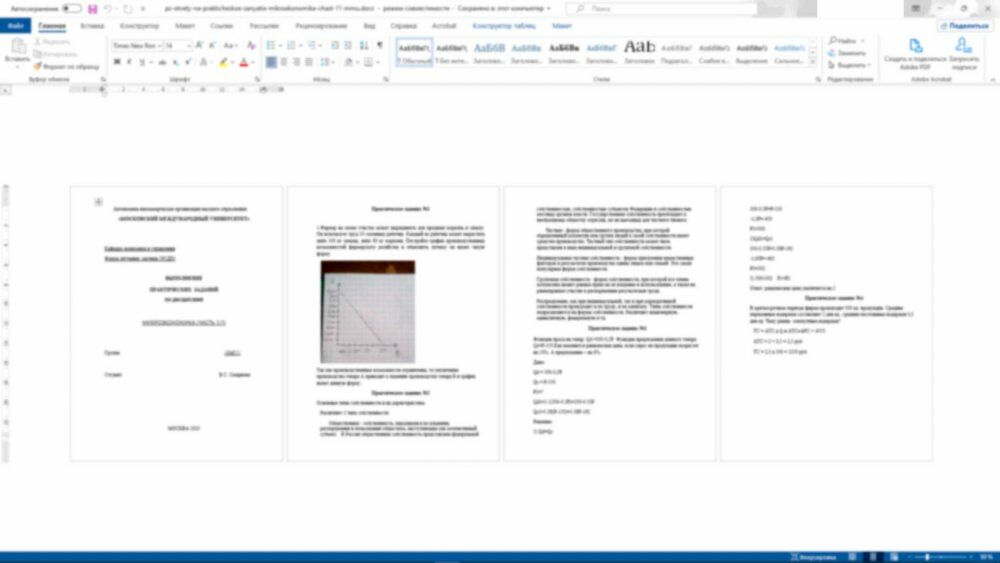
Task: Toggle bold formatting (Ж)
Action: pos(117,62)
